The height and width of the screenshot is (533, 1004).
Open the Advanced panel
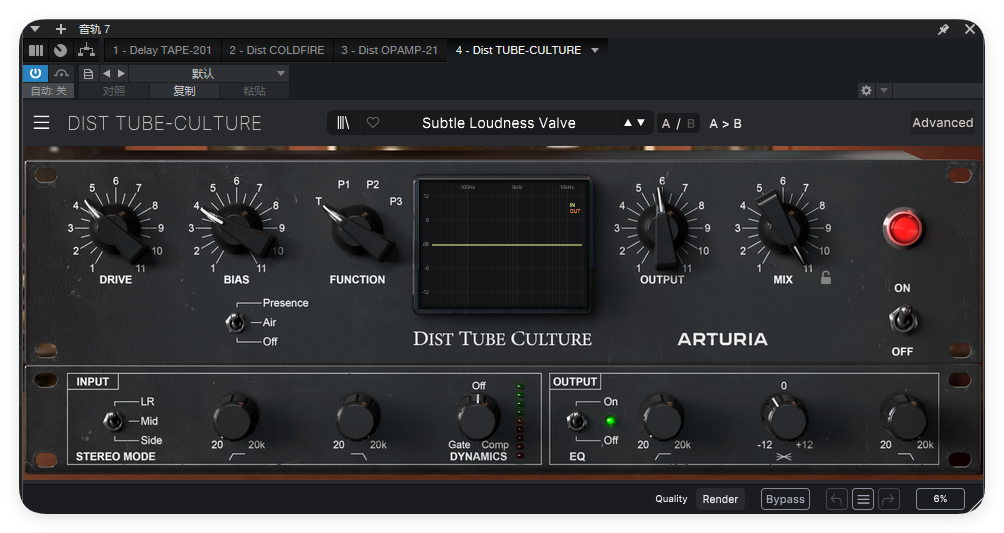[x=943, y=122]
